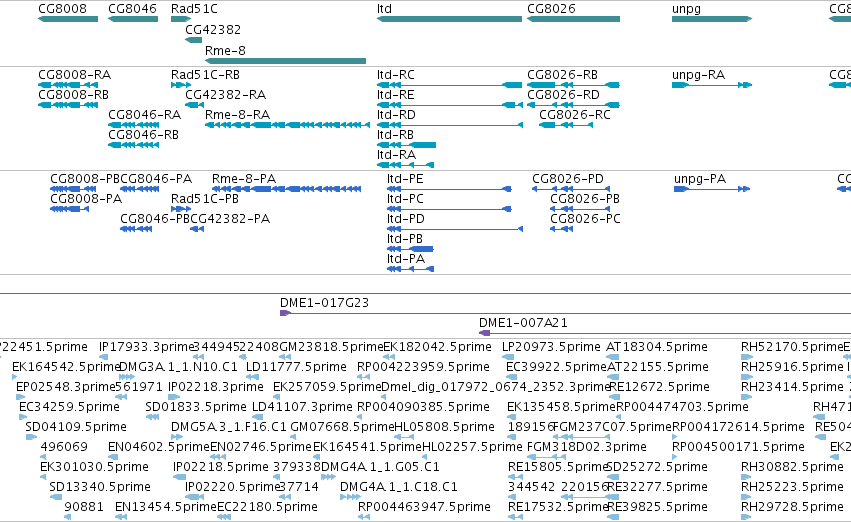The image size is (851, 522).
Task: Select the CG8046-RA transcript
Action: [x=134, y=125]
